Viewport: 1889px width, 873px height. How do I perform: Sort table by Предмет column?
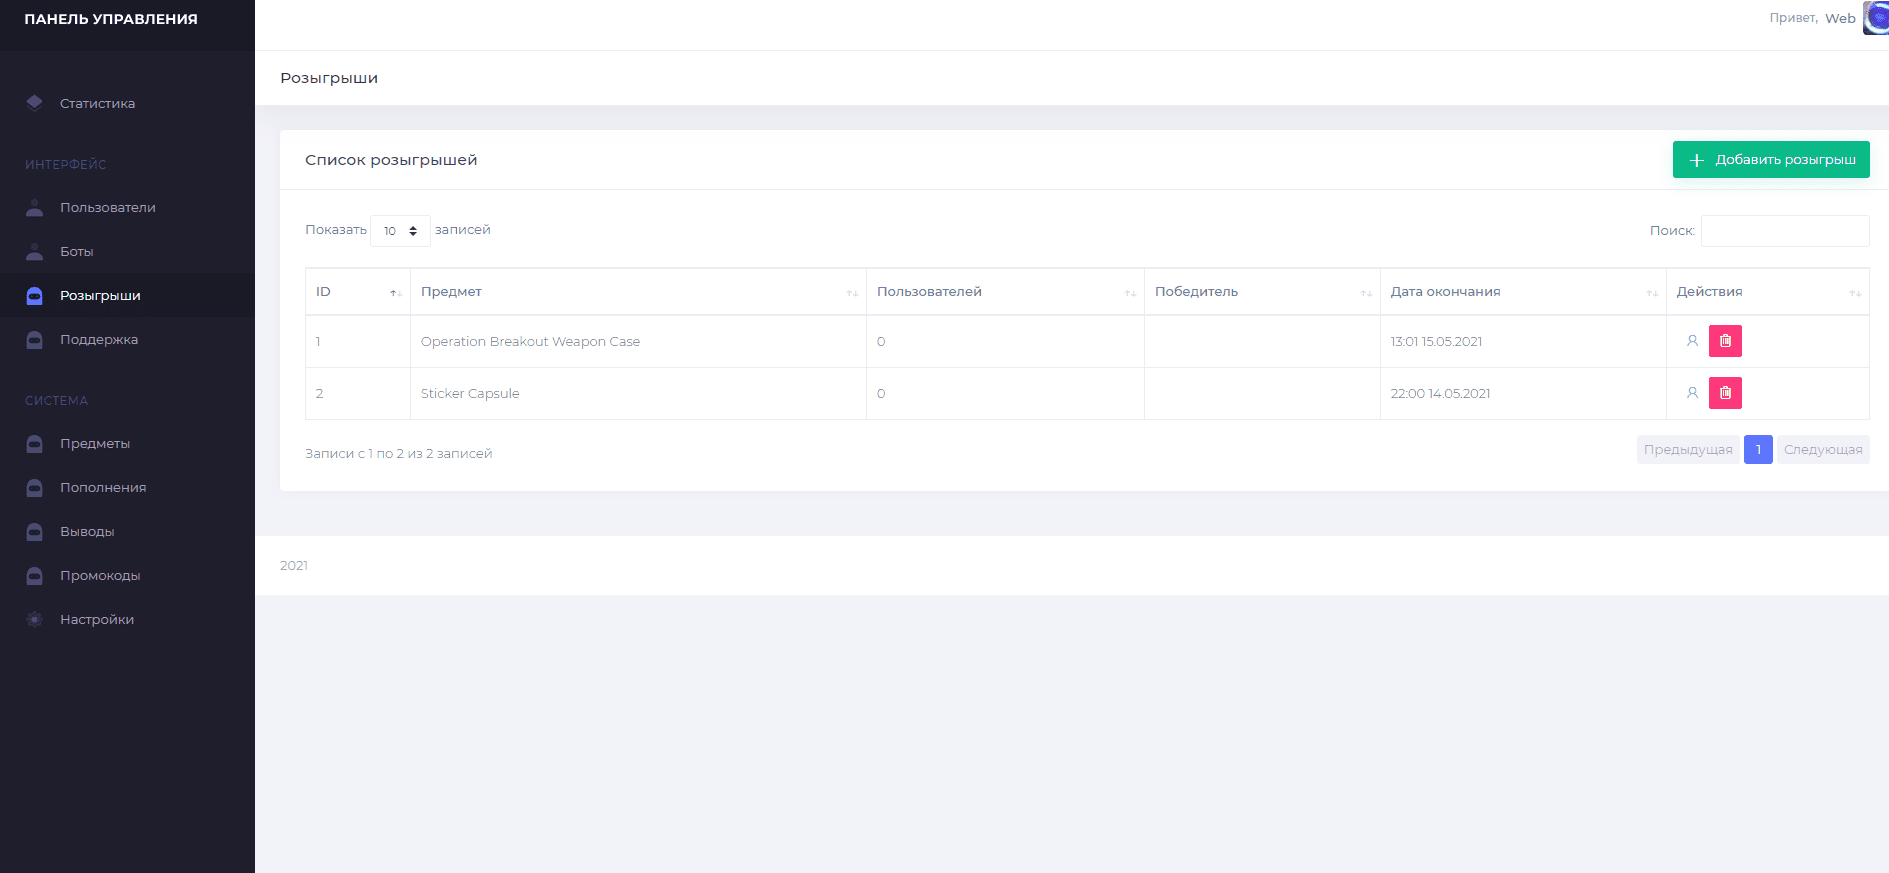click(637, 292)
